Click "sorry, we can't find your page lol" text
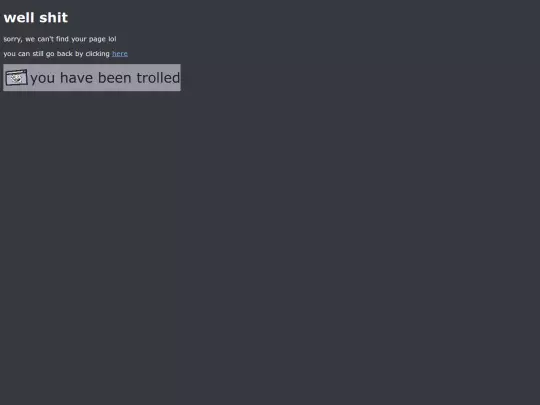 60,39
